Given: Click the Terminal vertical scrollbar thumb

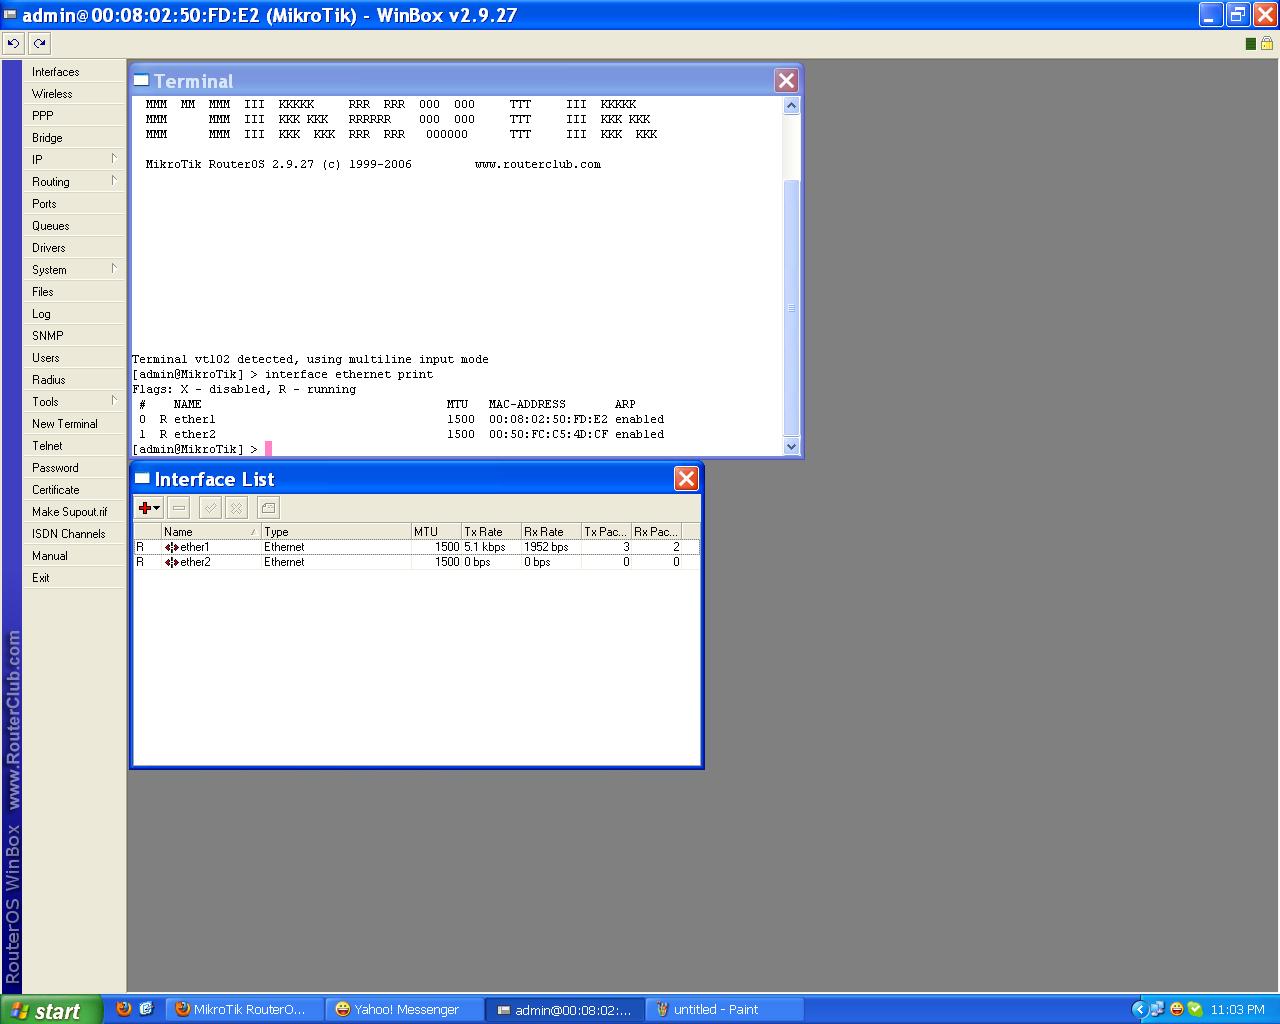Looking at the screenshot, I should 791,308.
